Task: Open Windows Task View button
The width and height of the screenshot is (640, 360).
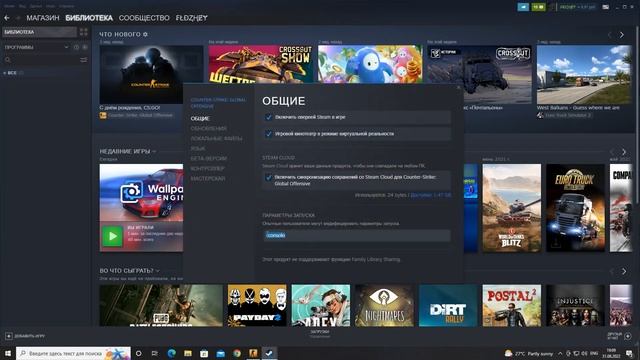Action: 155,353
